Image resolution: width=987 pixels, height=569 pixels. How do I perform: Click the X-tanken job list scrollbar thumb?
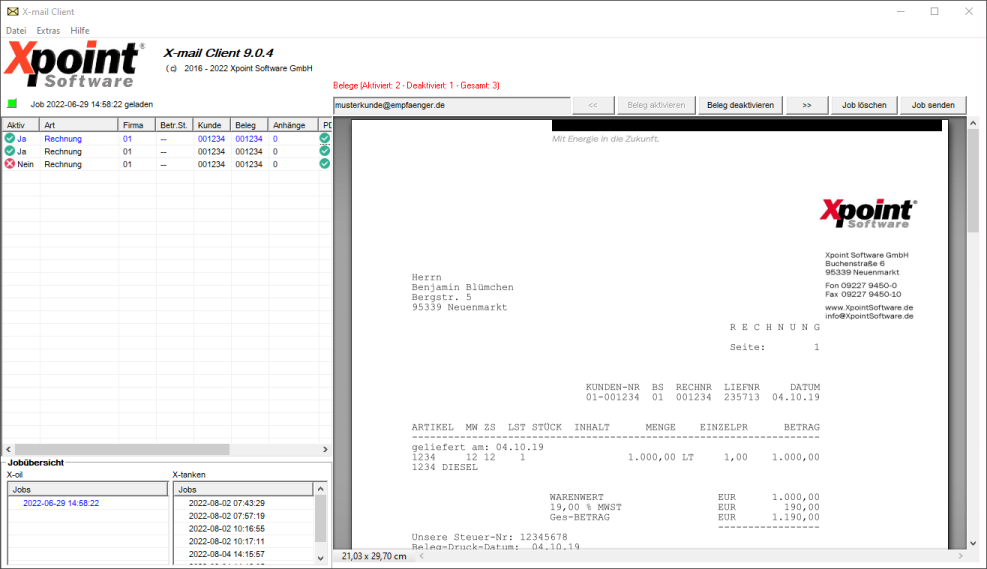click(320, 518)
